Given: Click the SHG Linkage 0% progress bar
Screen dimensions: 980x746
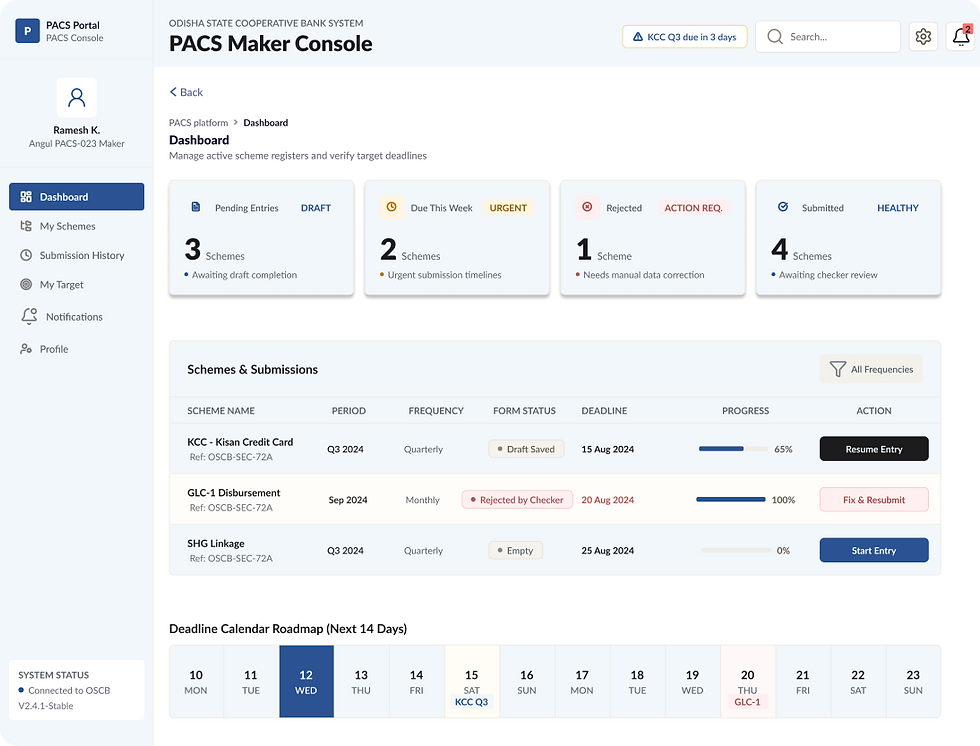Looking at the screenshot, I should pos(736,550).
